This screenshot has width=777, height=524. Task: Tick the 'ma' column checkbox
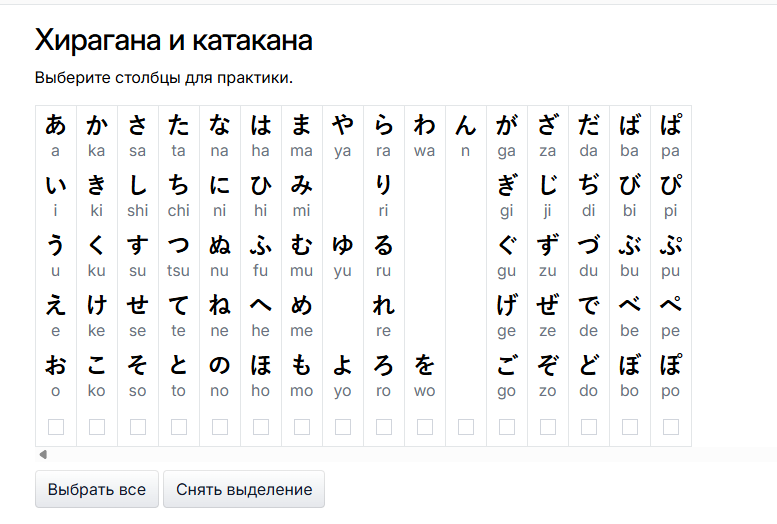(302, 427)
